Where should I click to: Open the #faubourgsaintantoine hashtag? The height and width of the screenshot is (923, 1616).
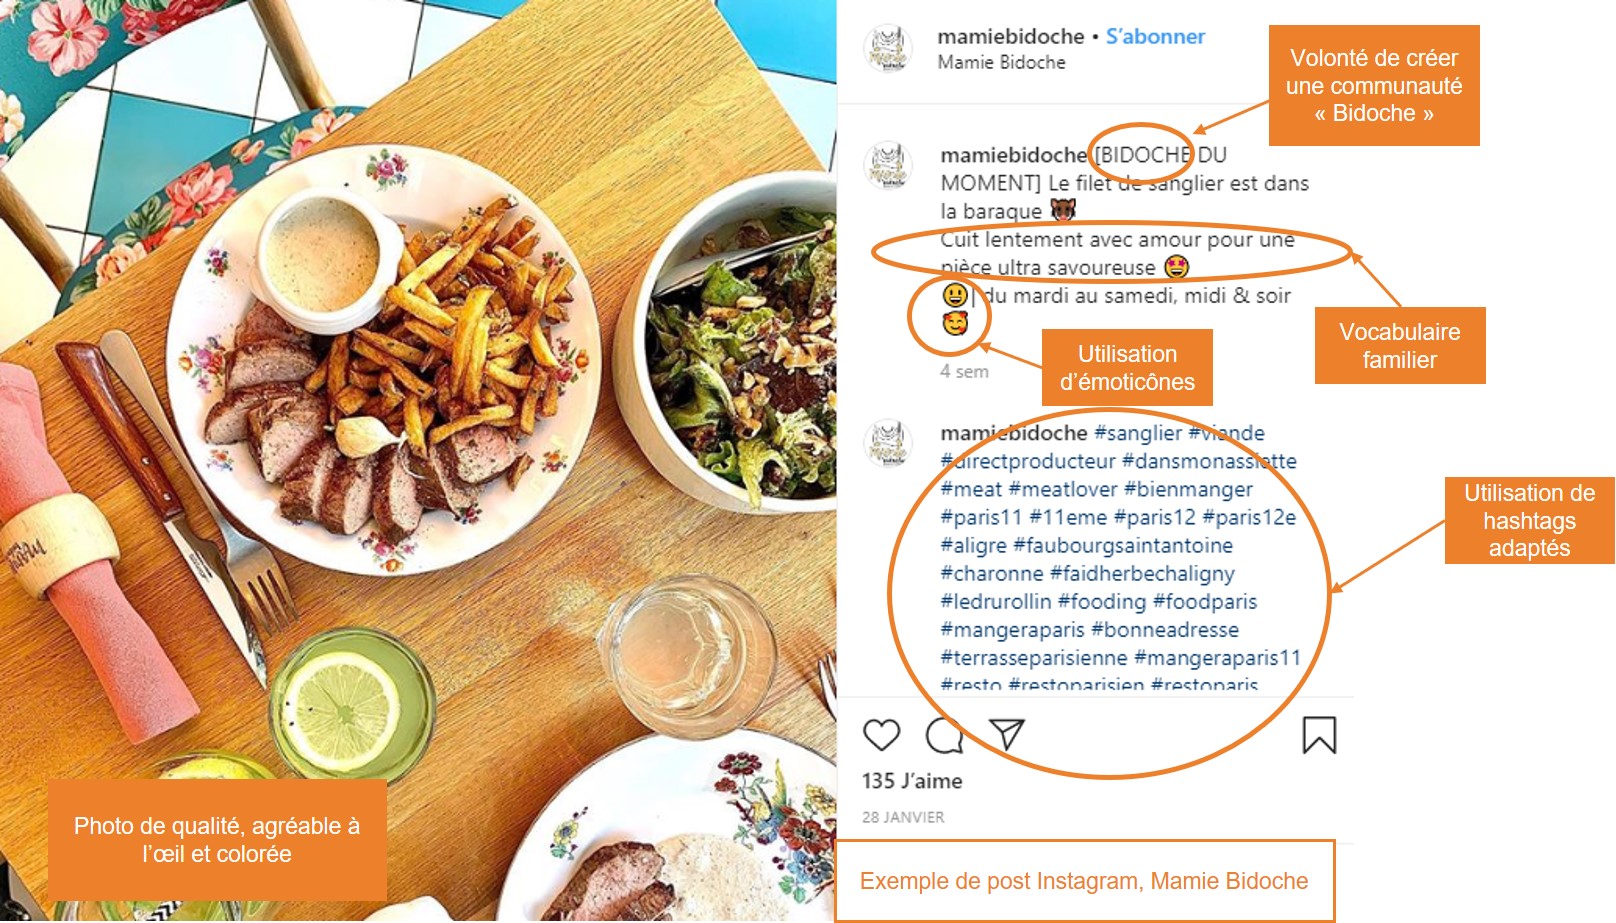click(x=1123, y=546)
